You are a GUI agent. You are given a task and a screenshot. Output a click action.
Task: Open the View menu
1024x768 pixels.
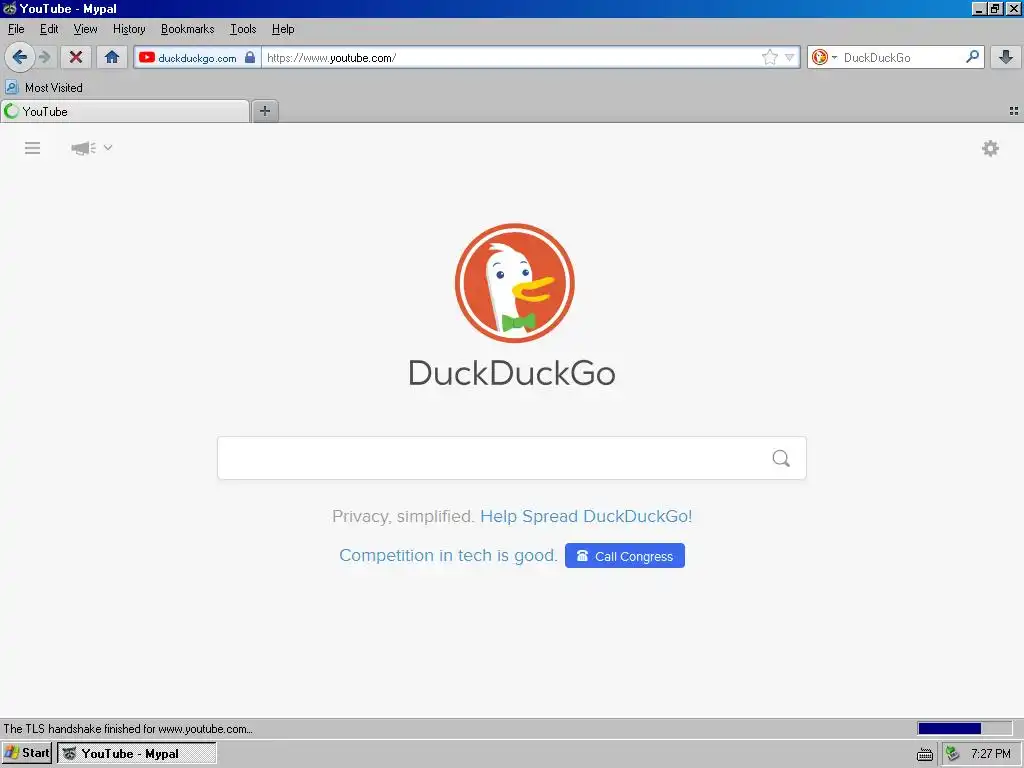point(86,29)
